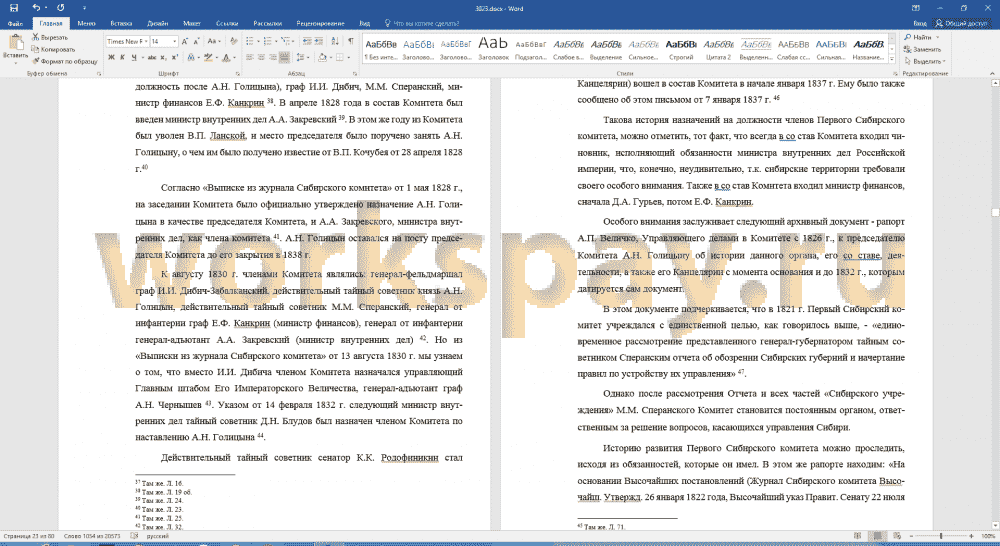The height and width of the screenshot is (546, 1000).
Task: Open the Рассылки tab
Action: pos(267,24)
